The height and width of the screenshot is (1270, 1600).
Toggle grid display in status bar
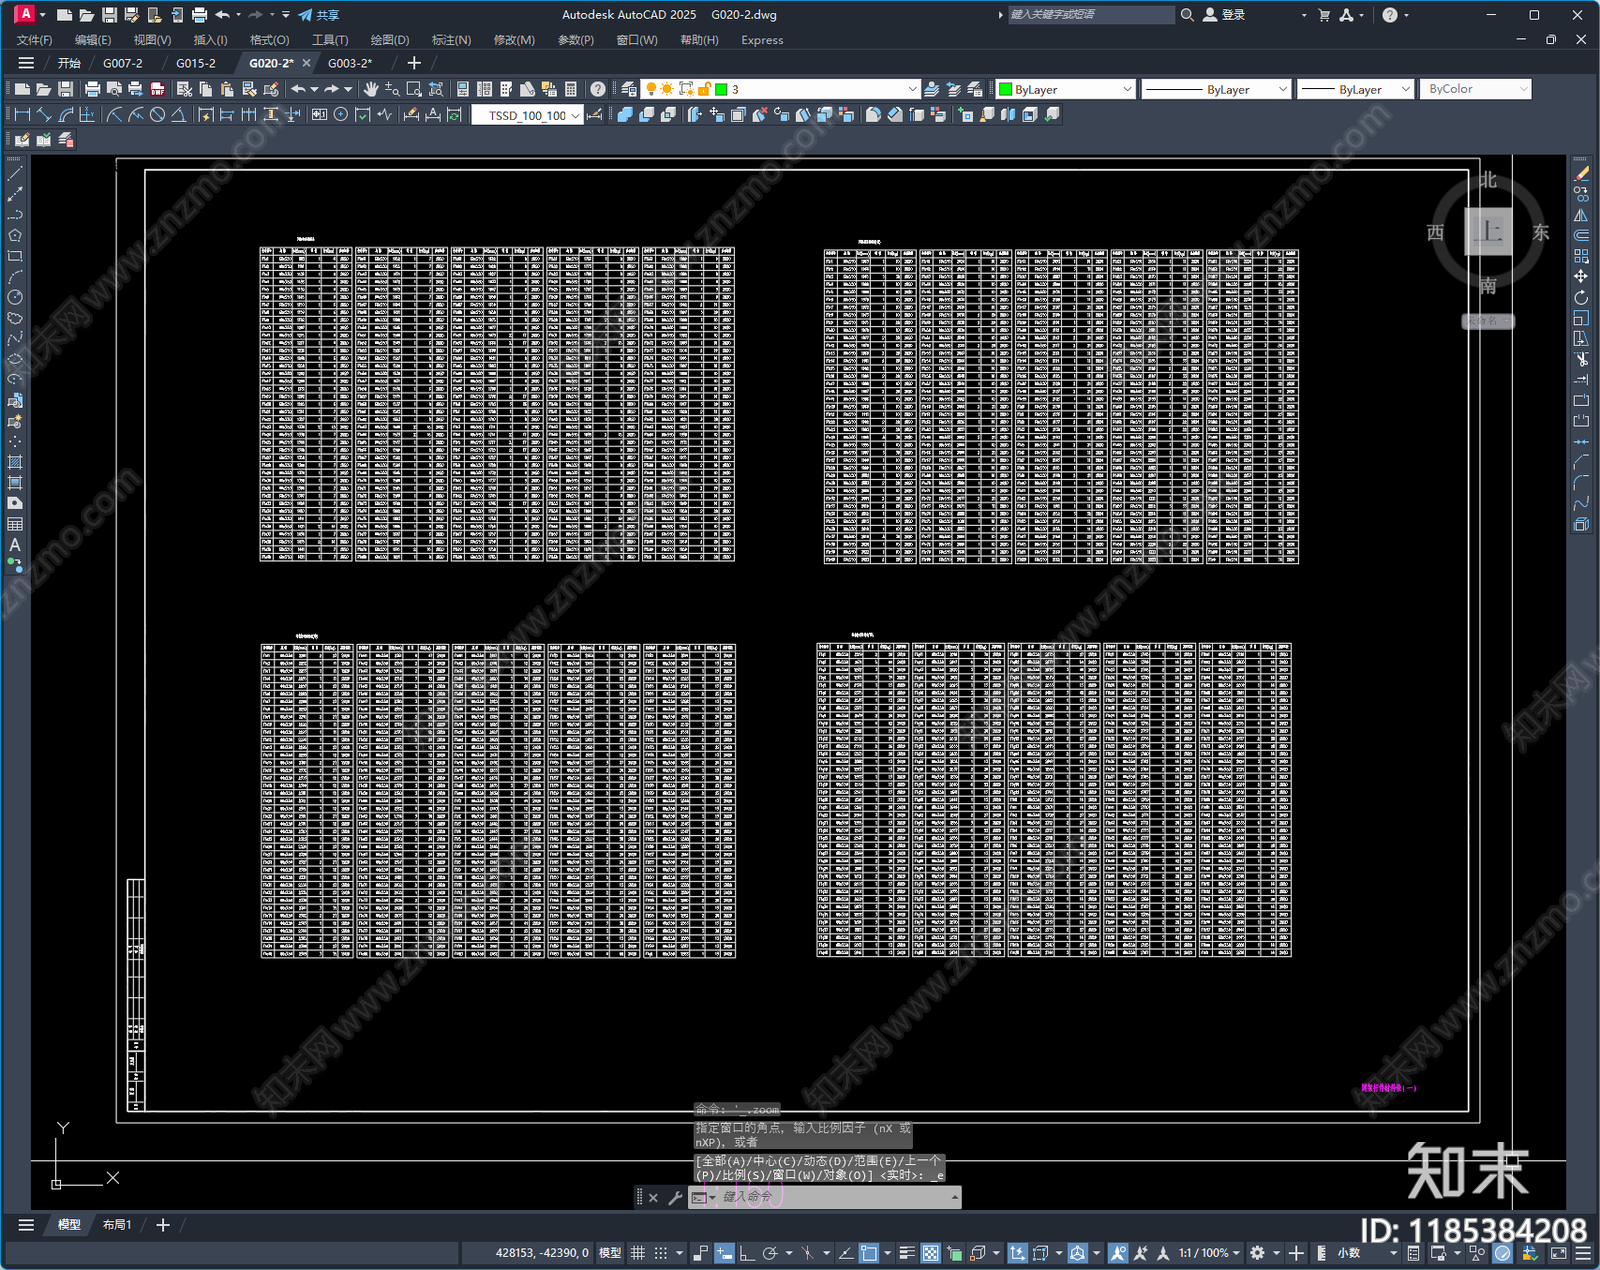(637, 1253)
